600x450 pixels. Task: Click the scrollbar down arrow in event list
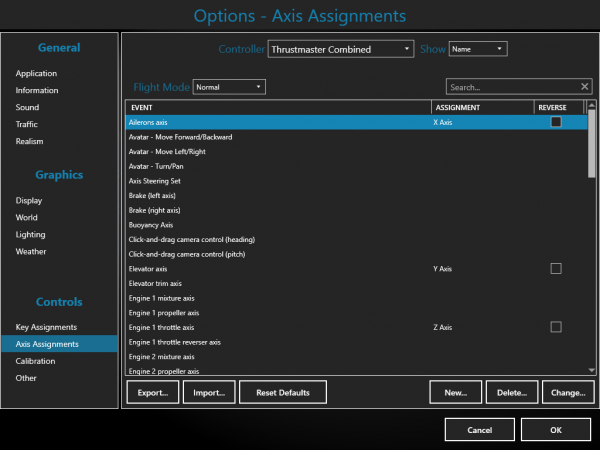[x=592, y=370]
